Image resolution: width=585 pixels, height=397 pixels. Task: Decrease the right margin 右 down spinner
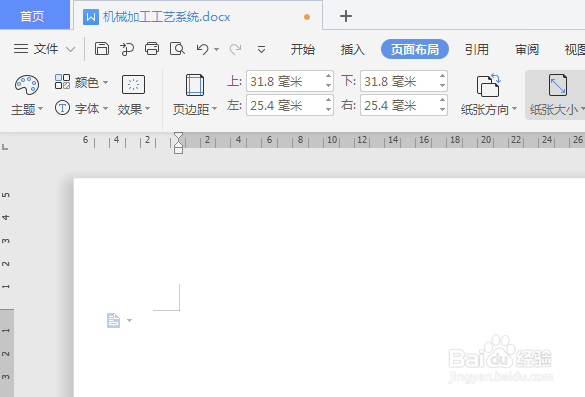442,110
